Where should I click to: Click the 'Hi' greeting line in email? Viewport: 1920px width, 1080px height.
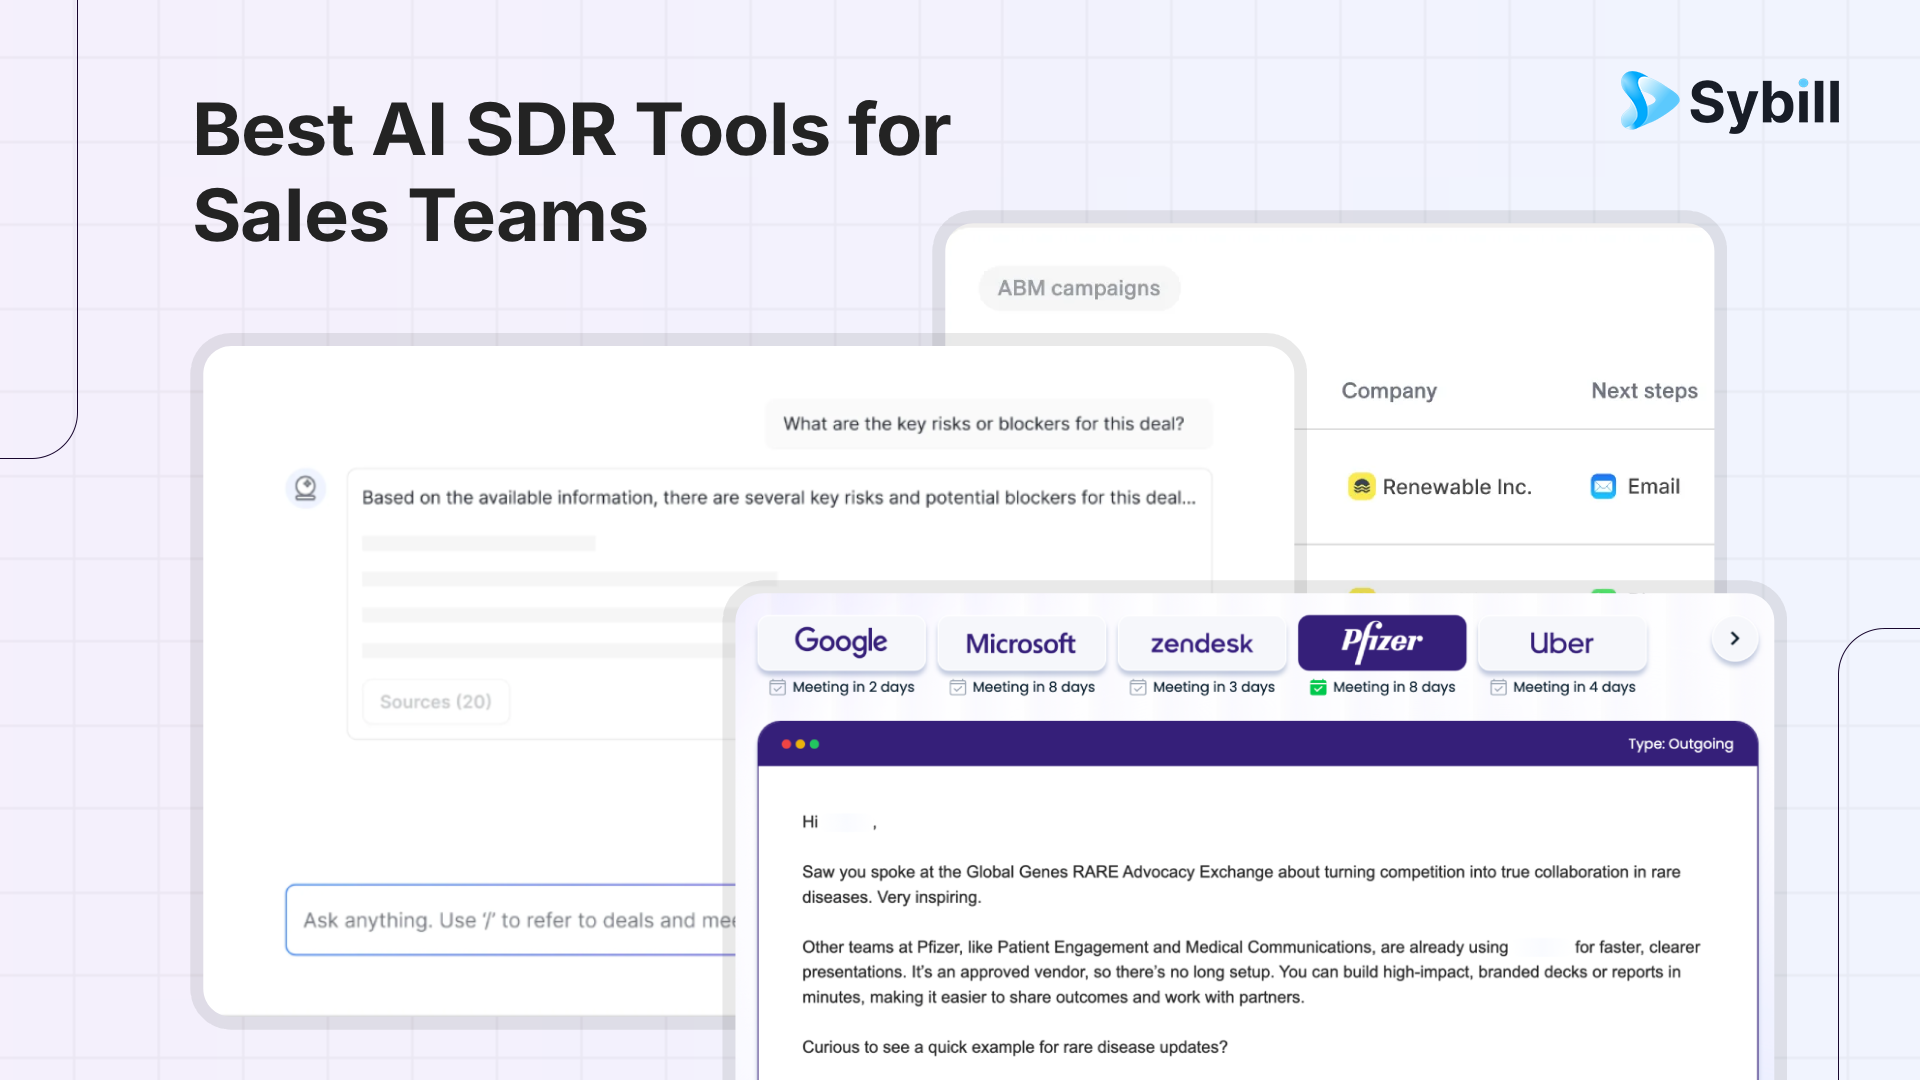pyautogui.click(x=839, y=822)
